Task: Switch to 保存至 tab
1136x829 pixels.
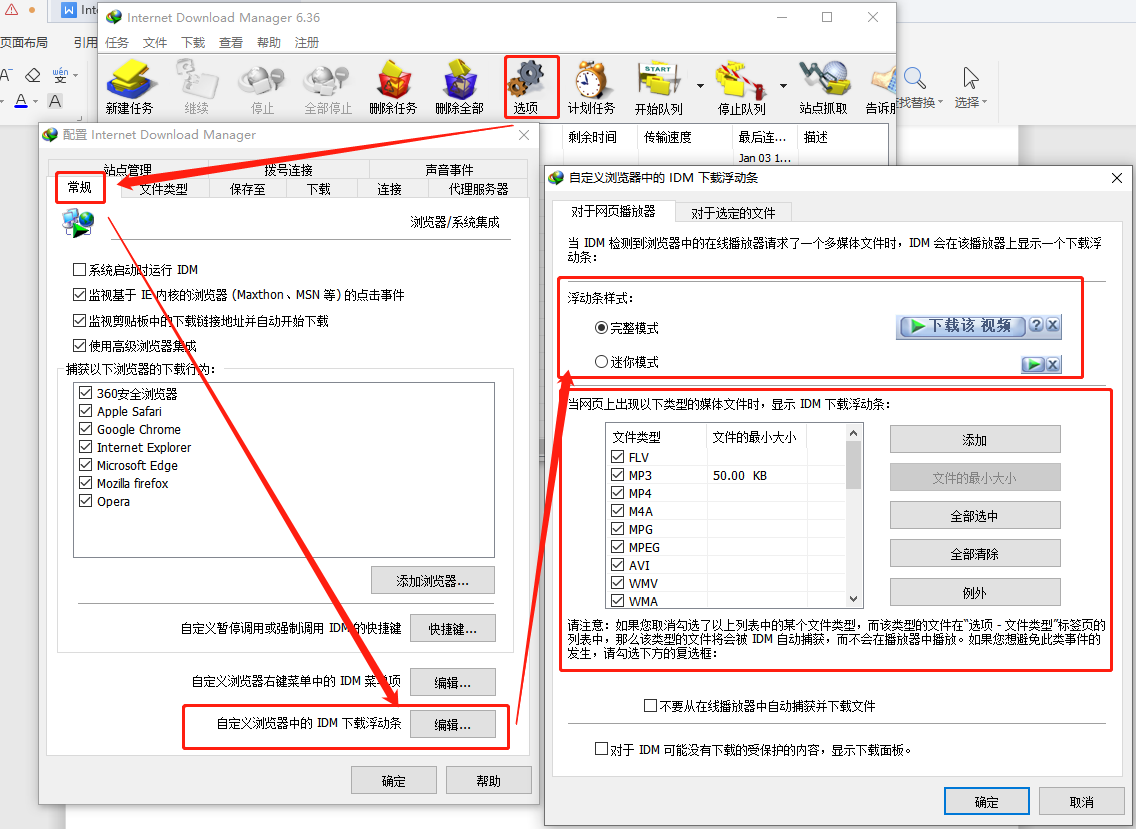Action: click(248, 189)
